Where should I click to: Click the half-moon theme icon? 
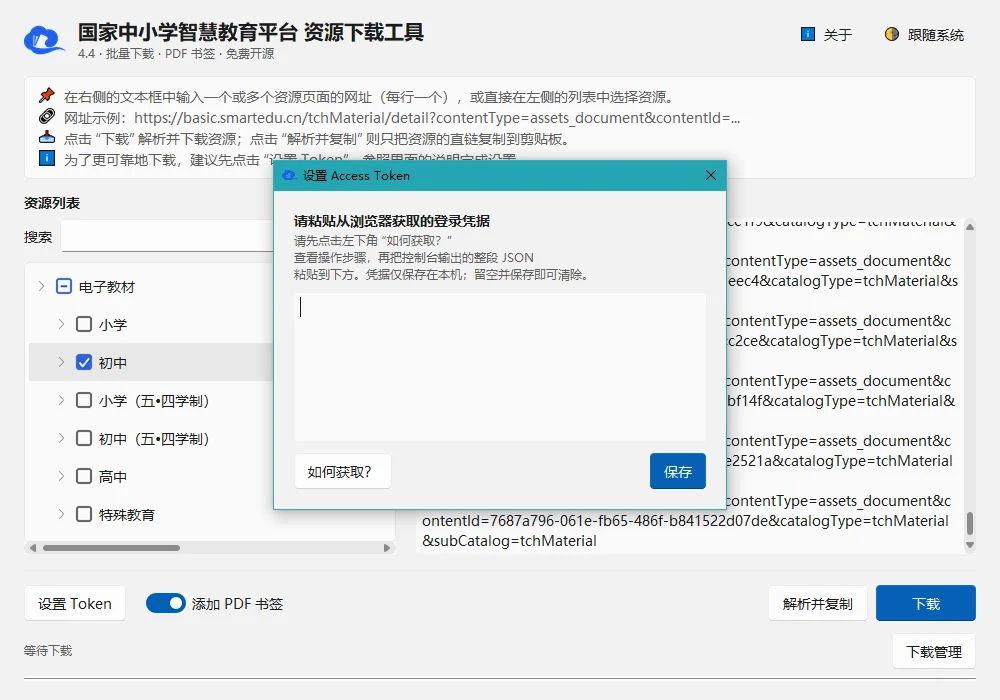pos(892,34)
